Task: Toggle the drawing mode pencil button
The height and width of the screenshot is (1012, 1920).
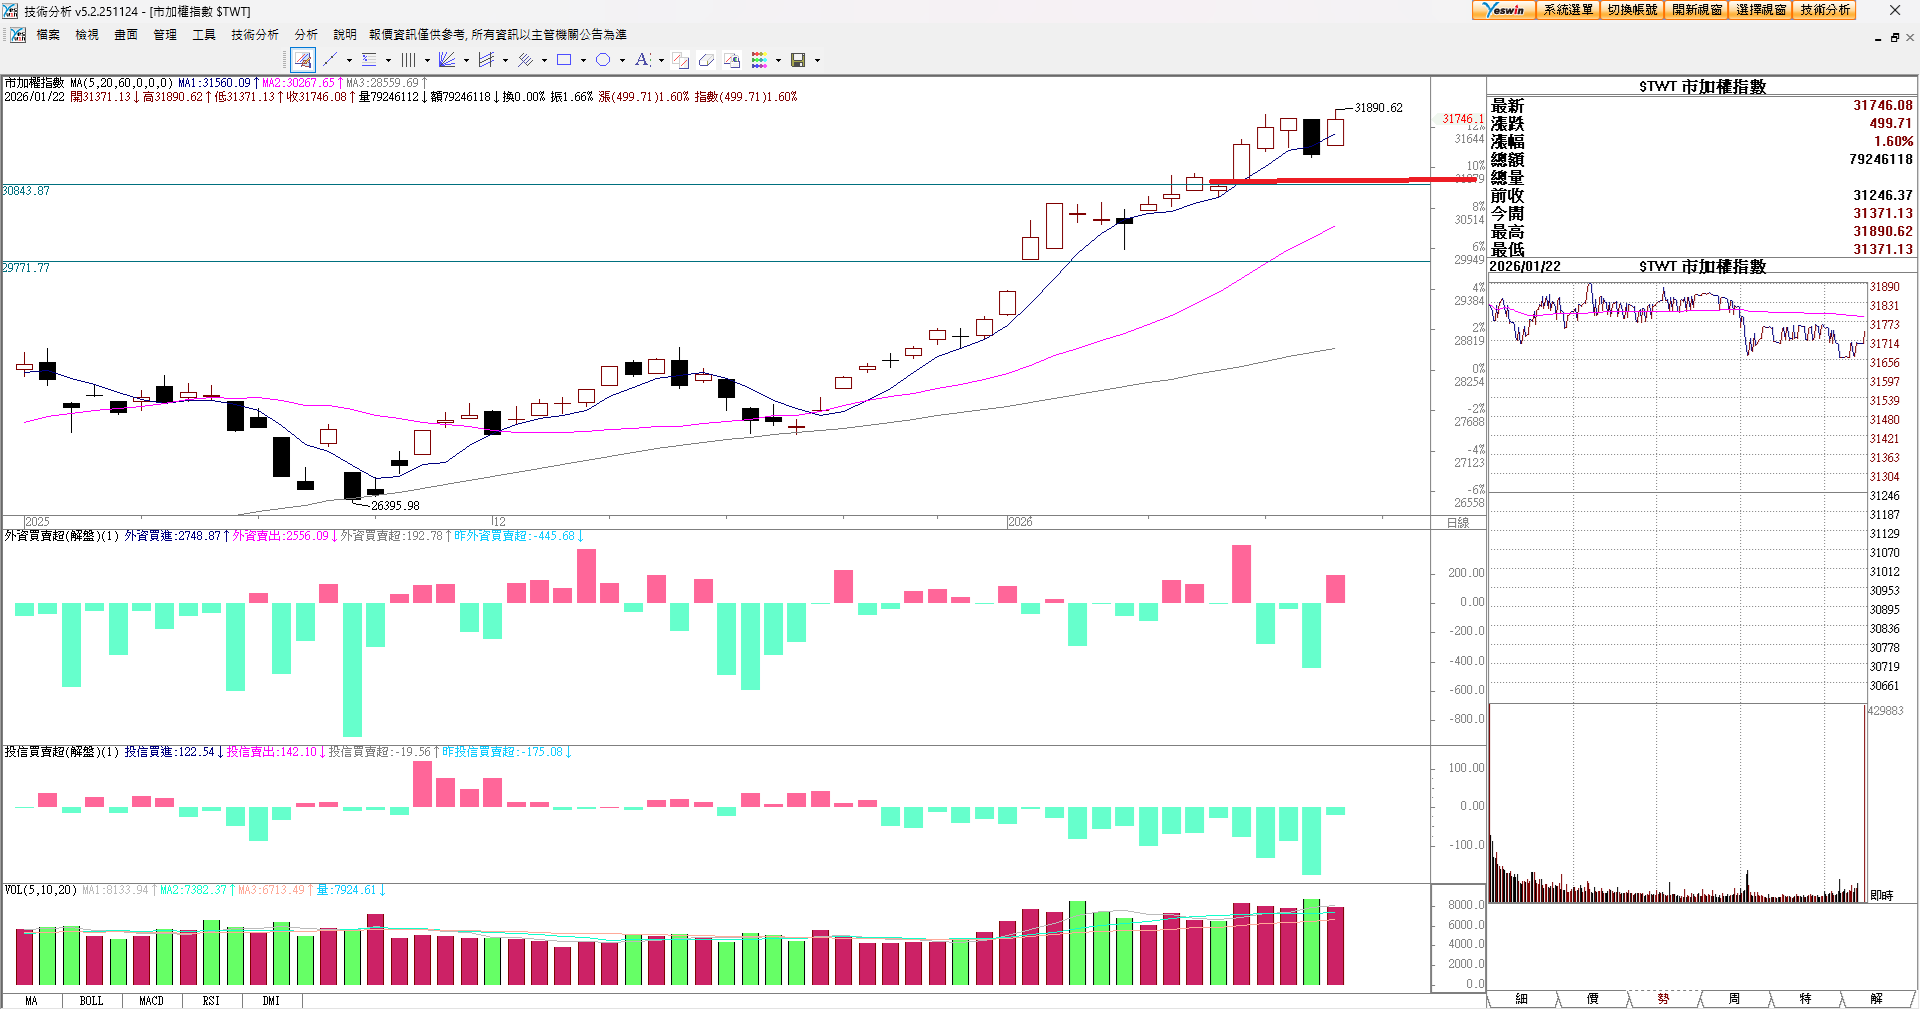Action: [x=303, y=60]
